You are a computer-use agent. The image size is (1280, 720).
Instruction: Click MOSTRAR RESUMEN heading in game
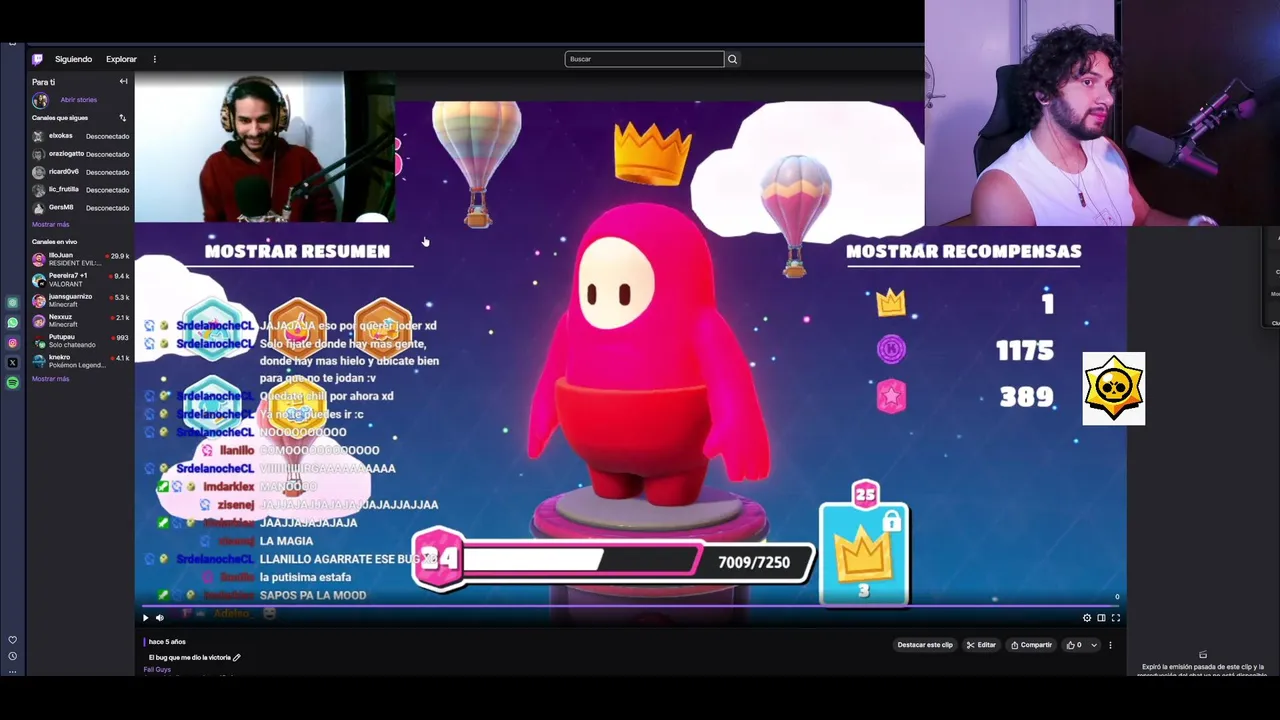[297, 251]
